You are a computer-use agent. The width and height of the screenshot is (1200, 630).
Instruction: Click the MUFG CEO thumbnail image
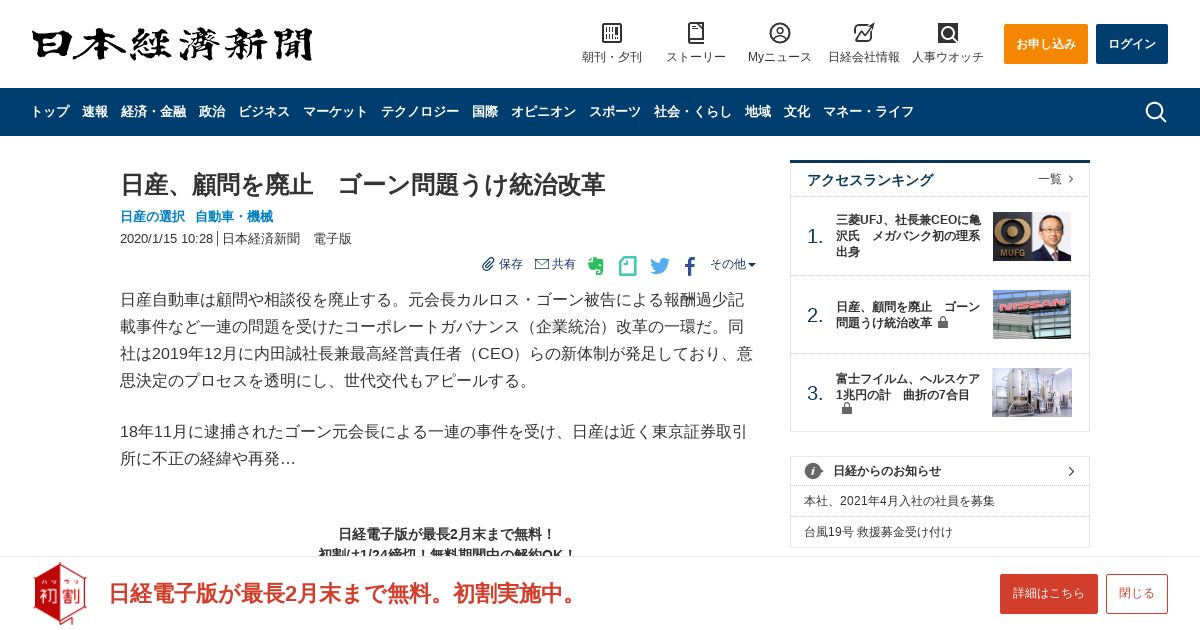pyautogui.click(x=1032, y=236)
